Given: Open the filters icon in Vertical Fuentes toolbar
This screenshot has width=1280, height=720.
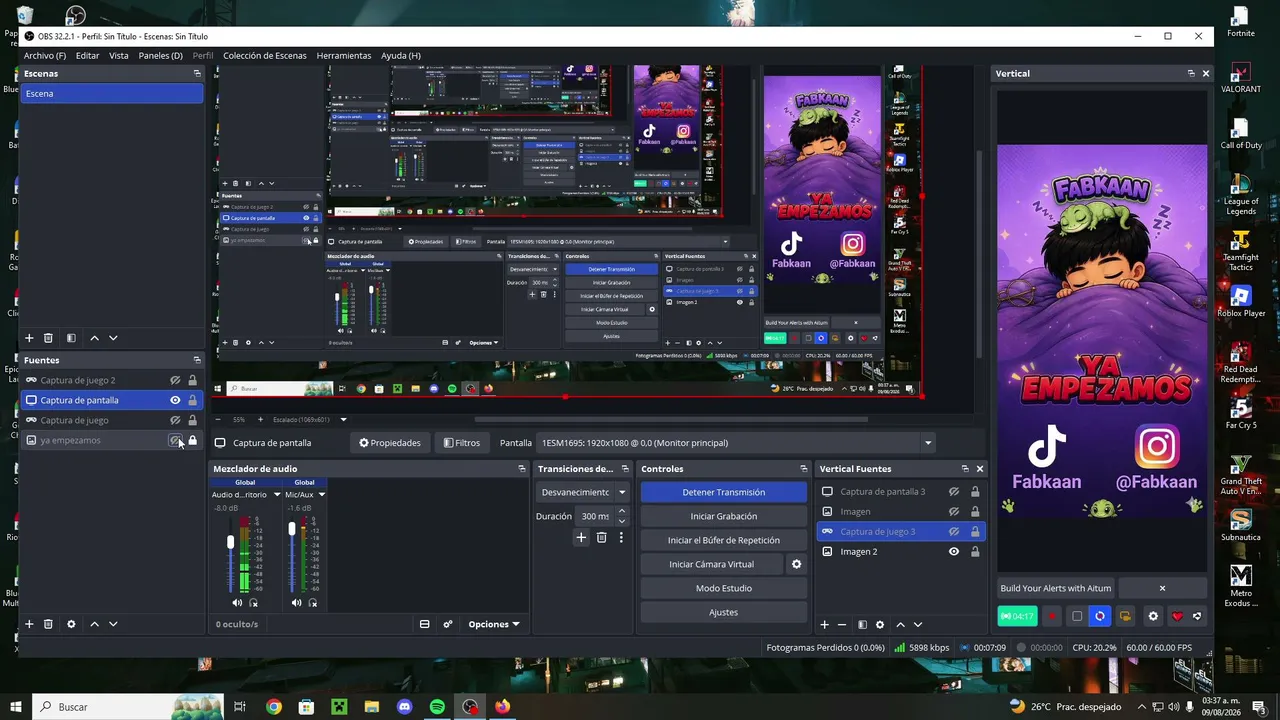Looking at the screenshot, I should (862, 624).
